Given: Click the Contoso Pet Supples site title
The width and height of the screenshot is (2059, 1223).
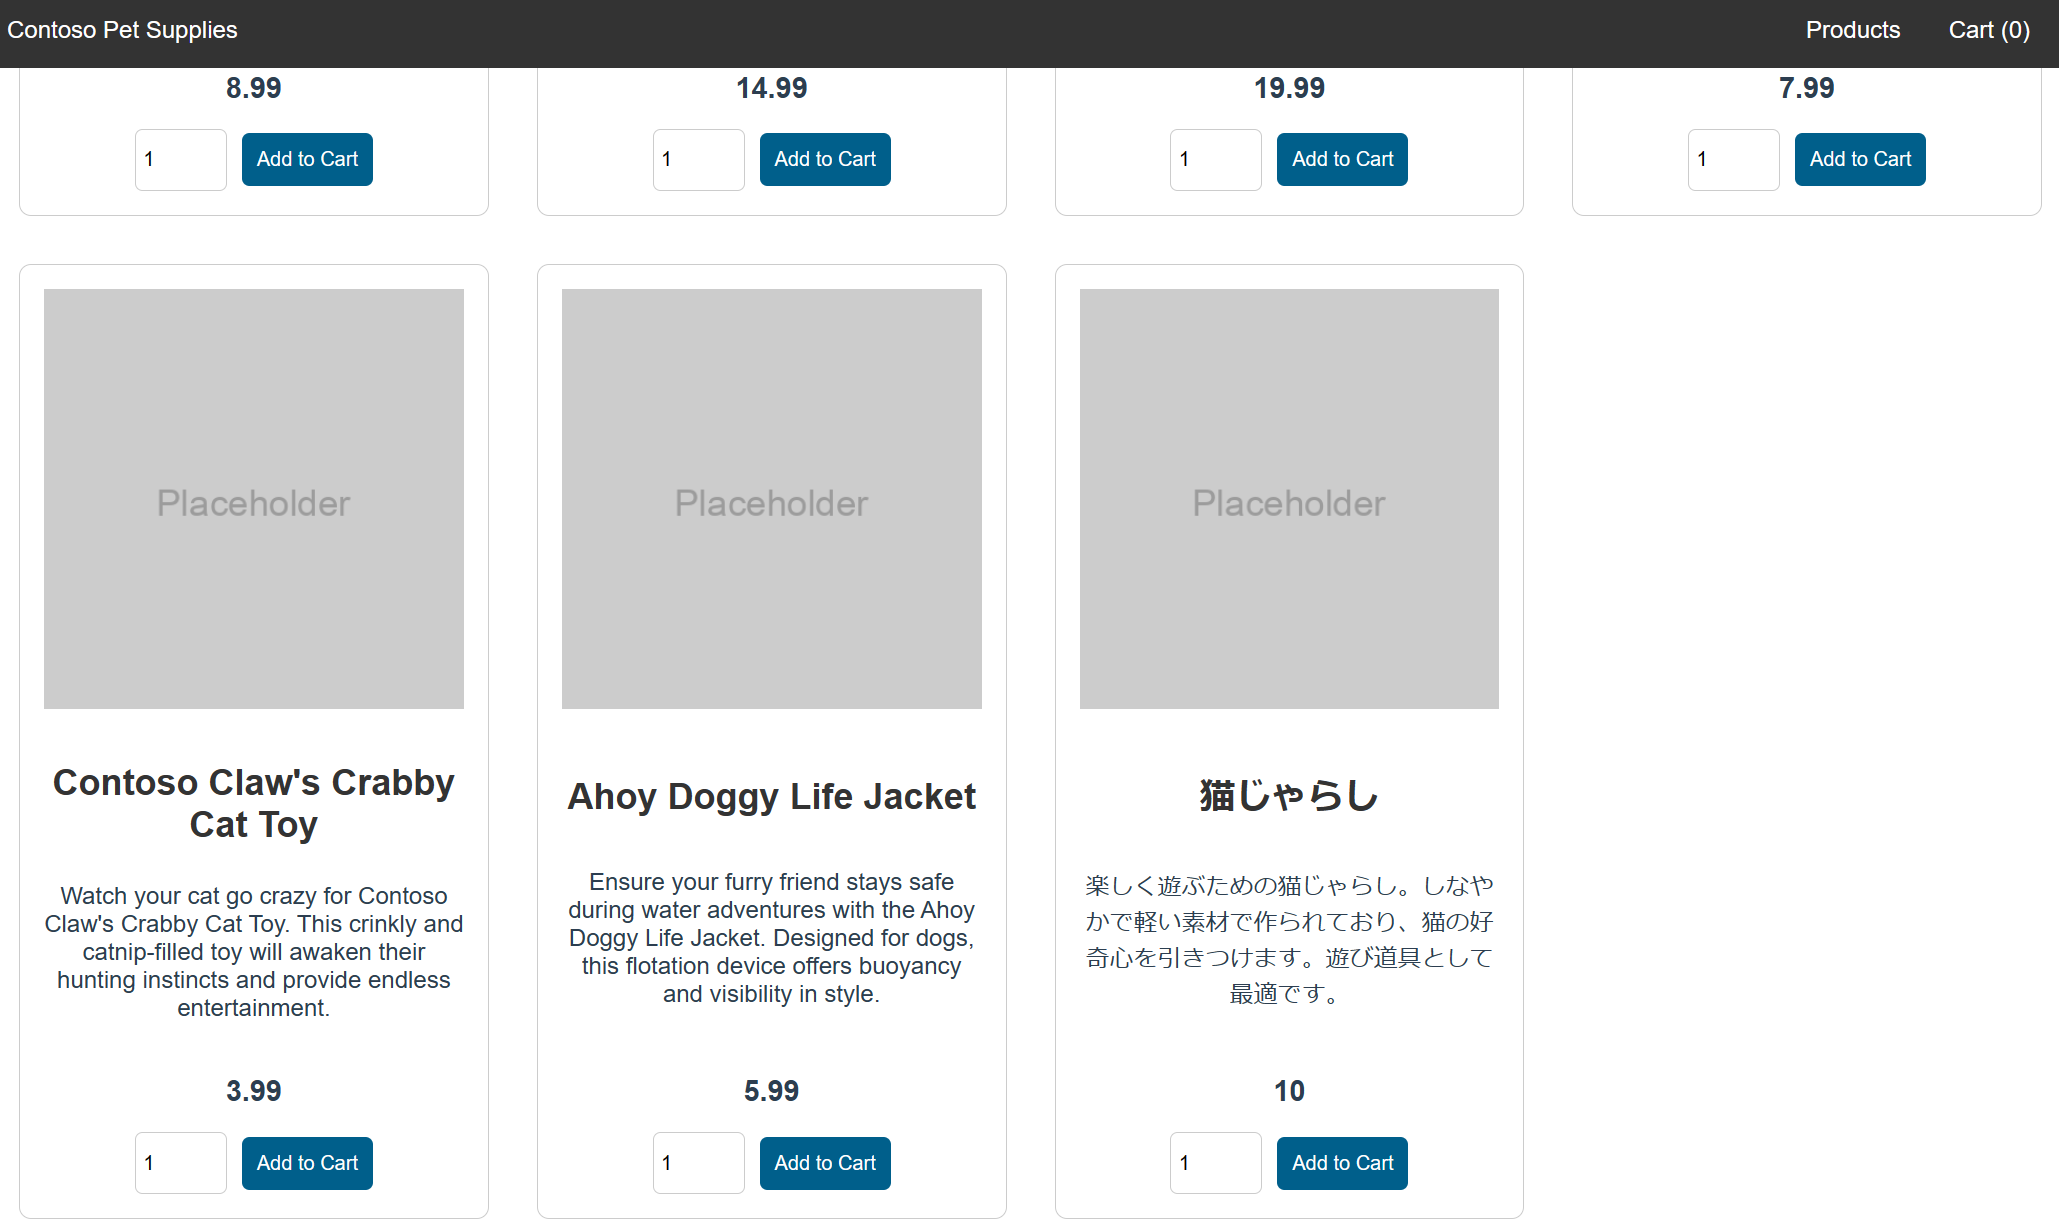Looking at the screenshot, I should tap(122, 30).
